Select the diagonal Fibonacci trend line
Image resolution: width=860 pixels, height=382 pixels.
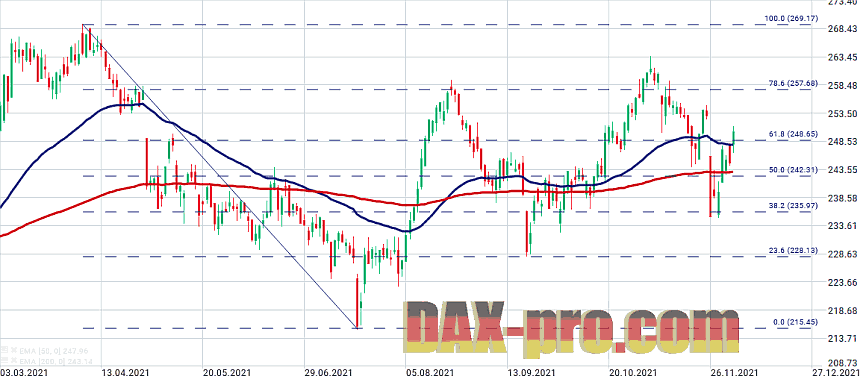(x=219, y=176)
